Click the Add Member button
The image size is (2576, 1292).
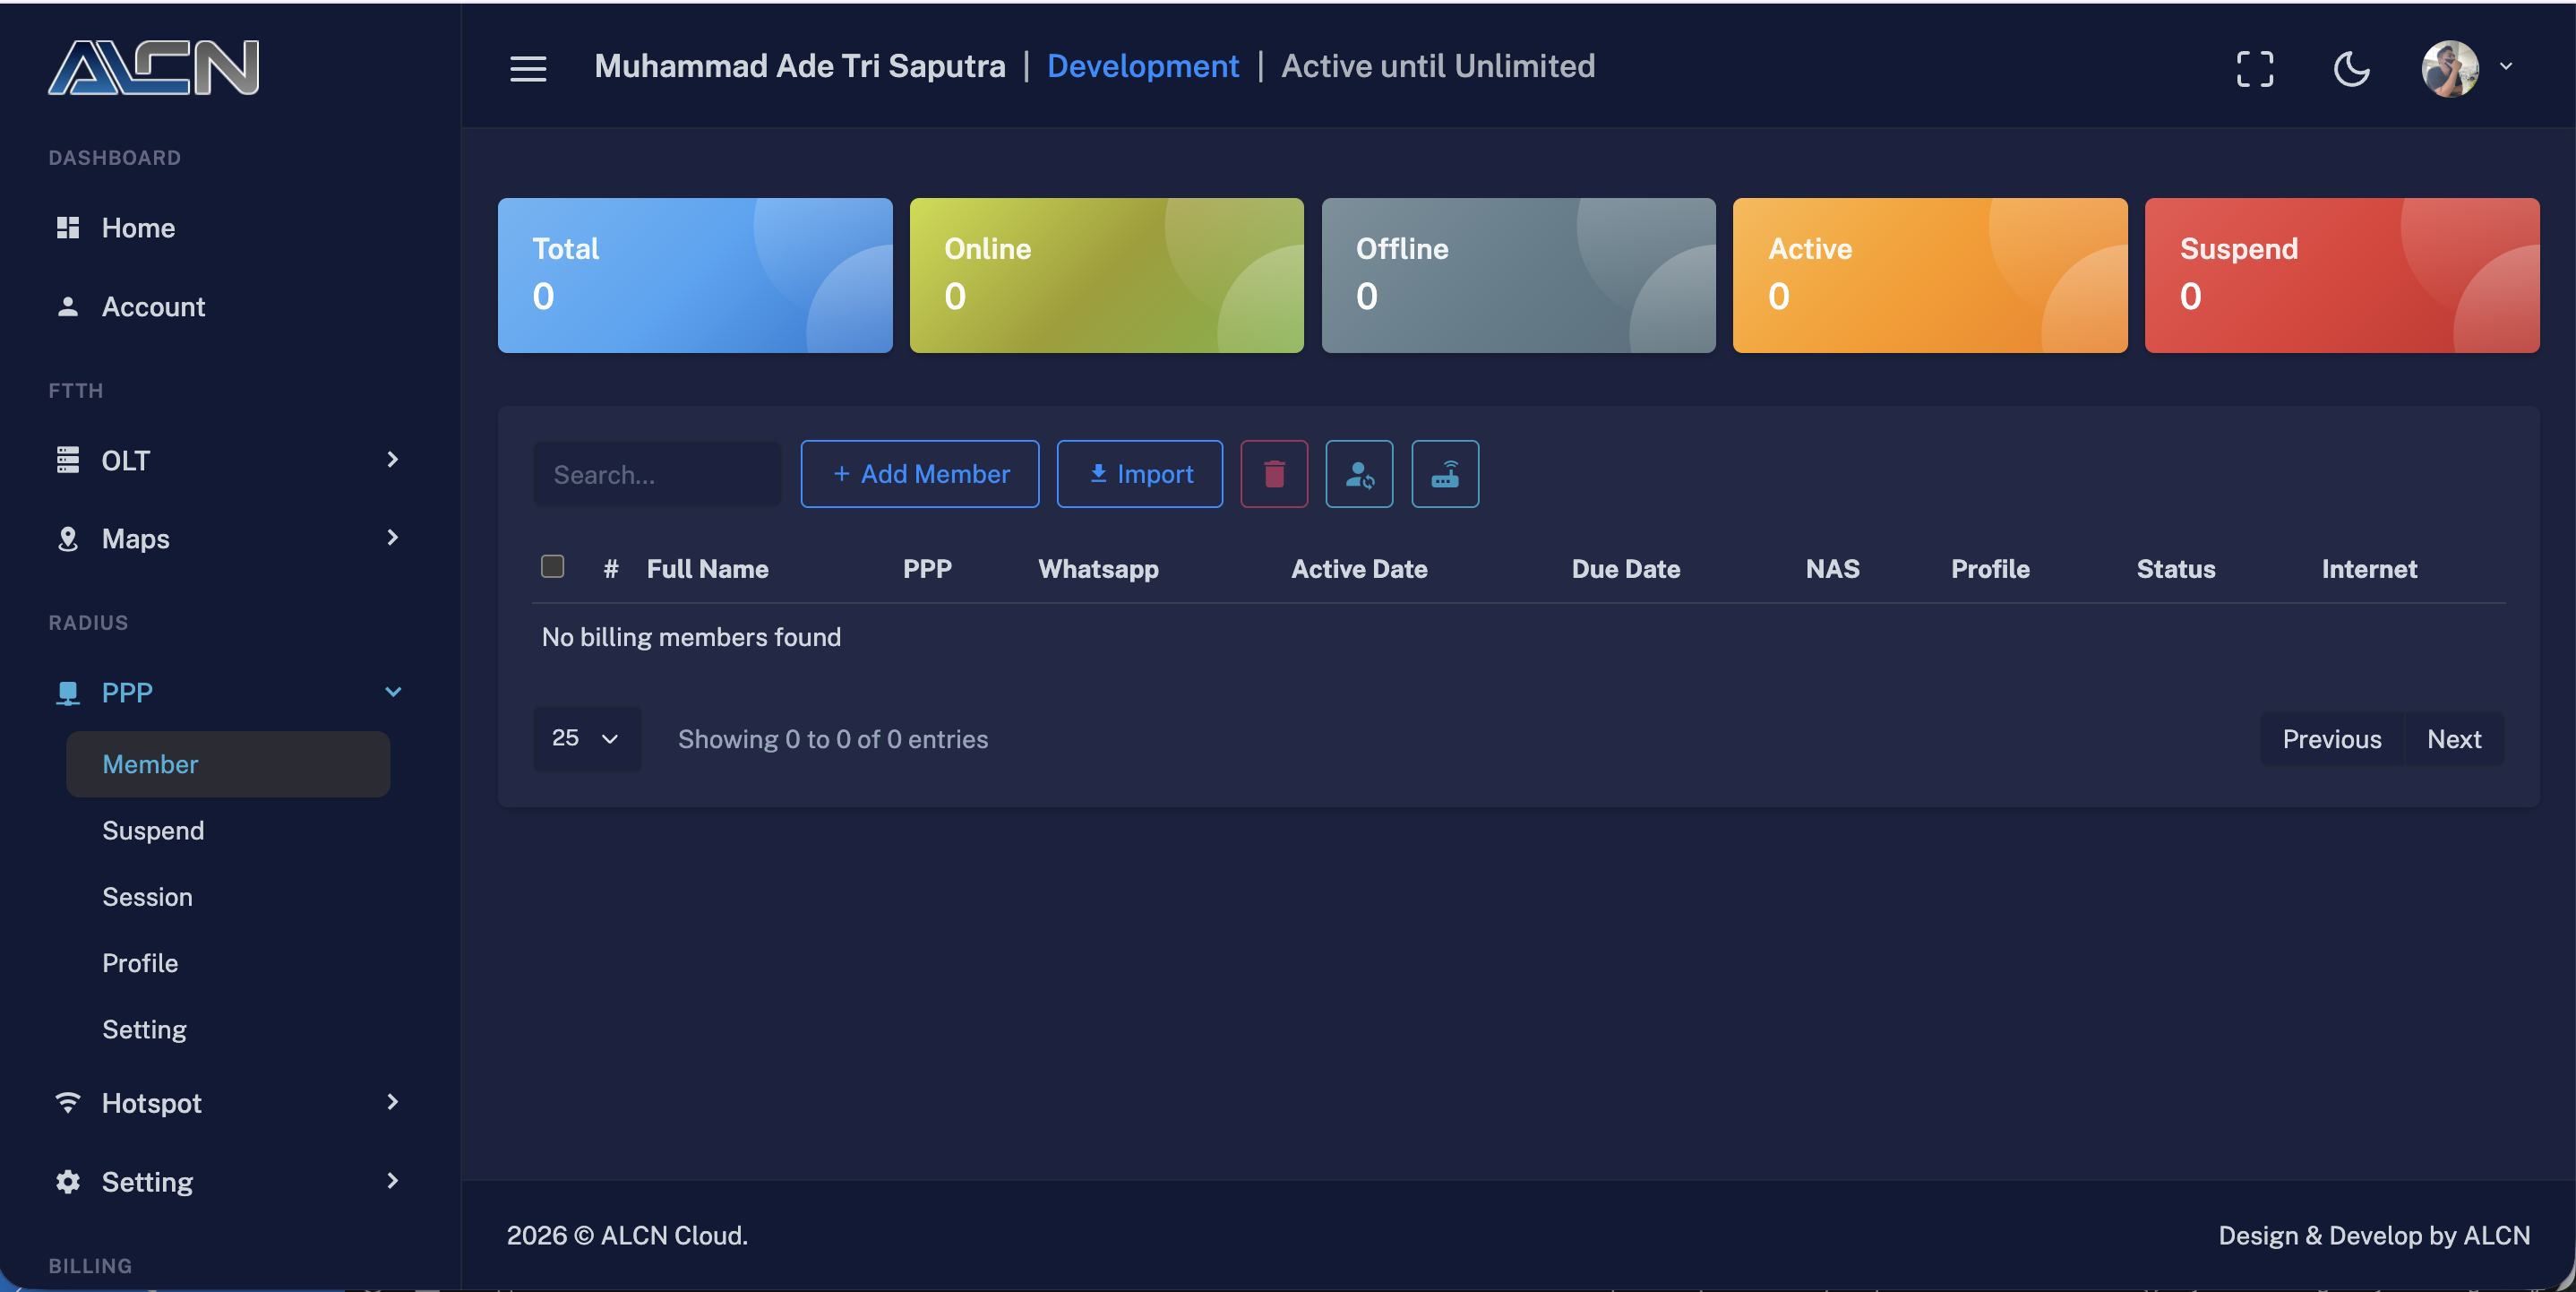[920, 474]
